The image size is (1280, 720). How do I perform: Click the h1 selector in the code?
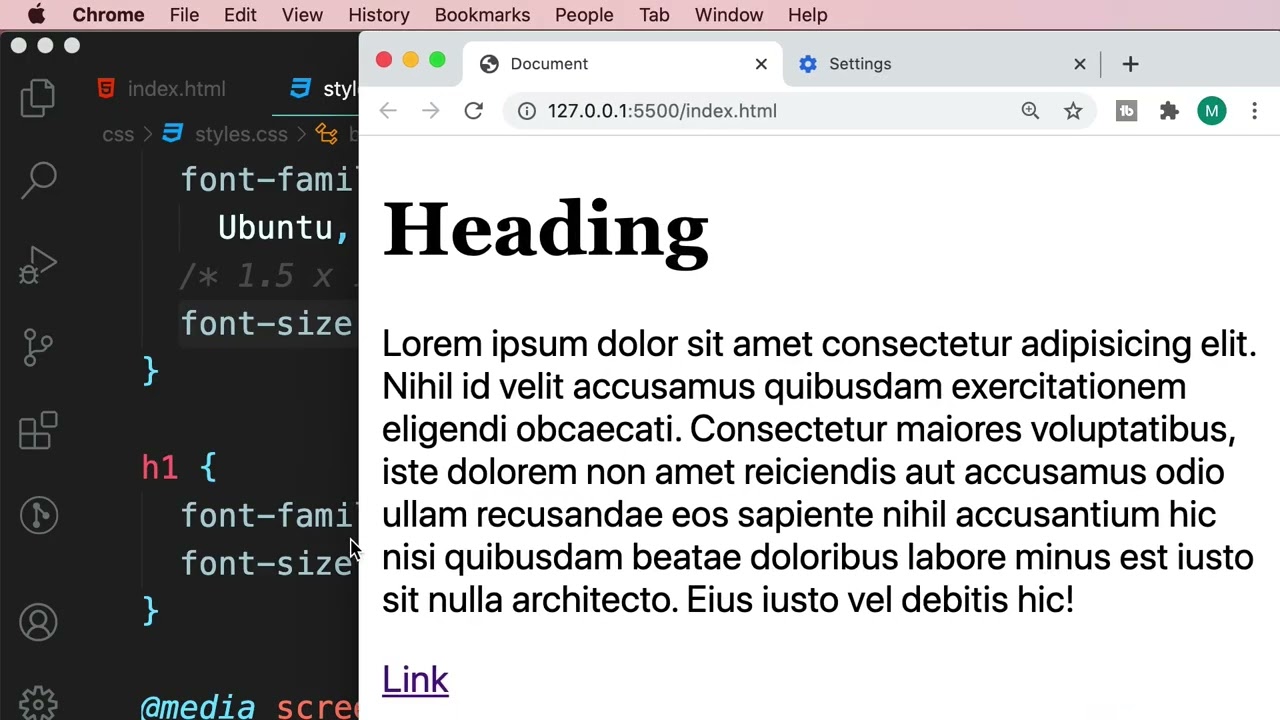159,467
